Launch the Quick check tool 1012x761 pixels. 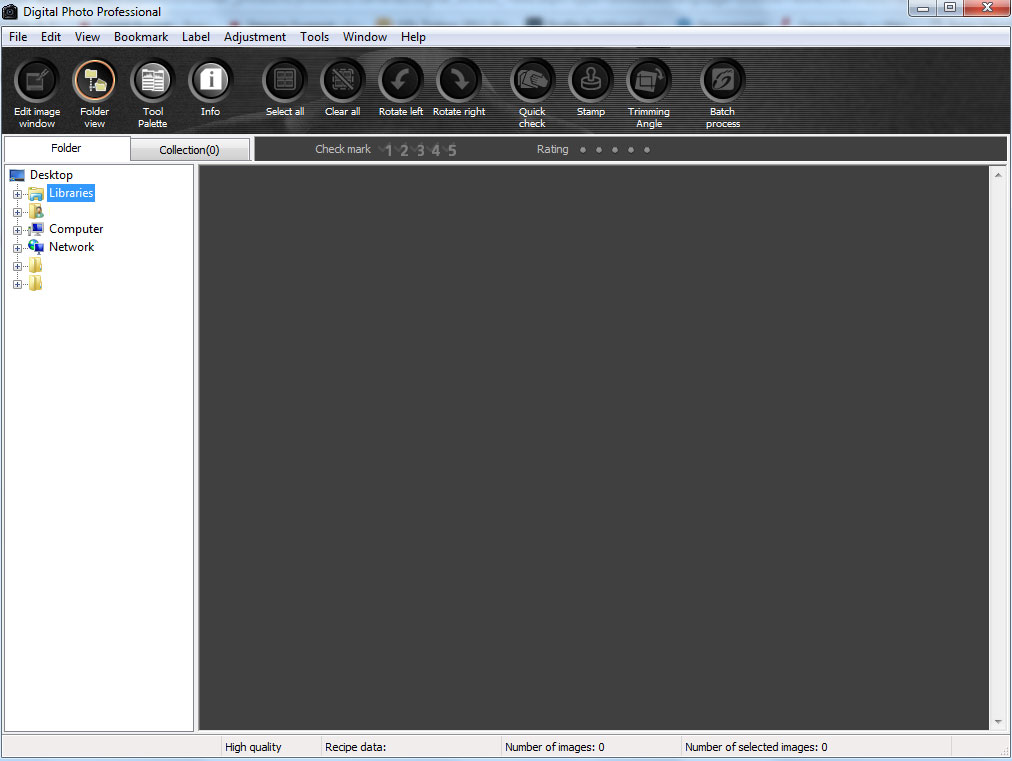532,82
